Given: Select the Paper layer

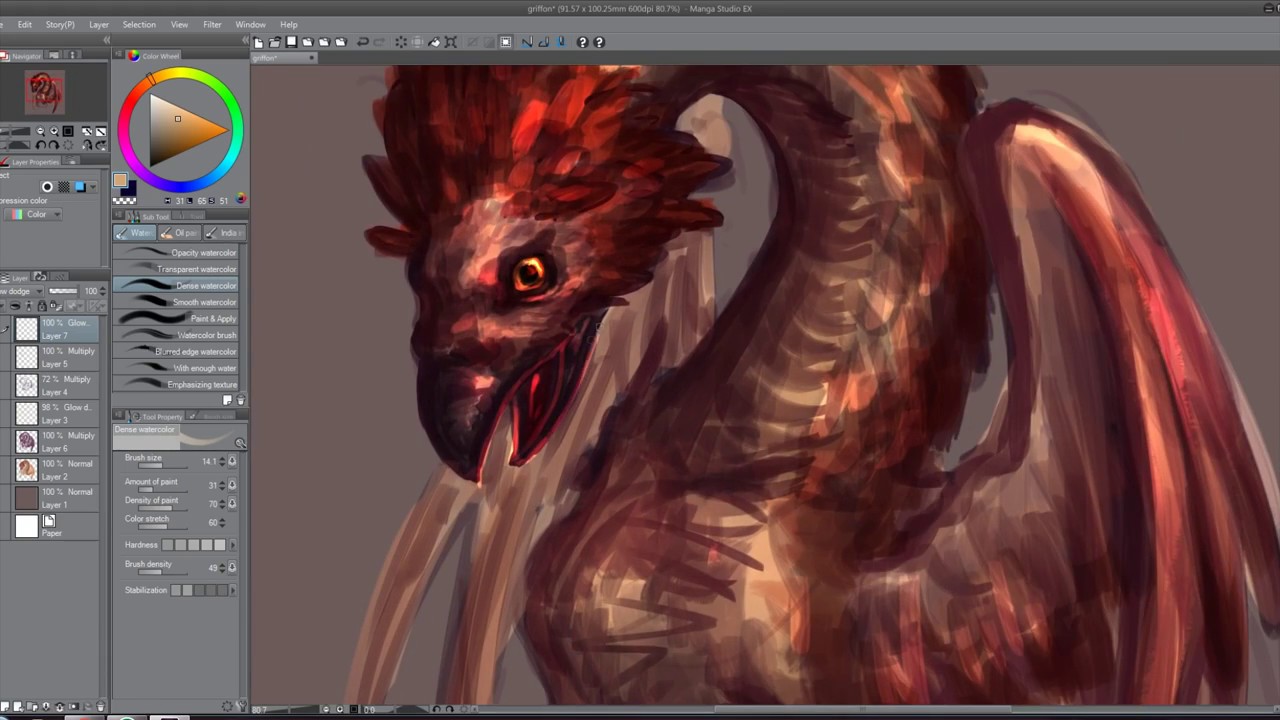Looking at the screenshot, I should pos(55,526).
